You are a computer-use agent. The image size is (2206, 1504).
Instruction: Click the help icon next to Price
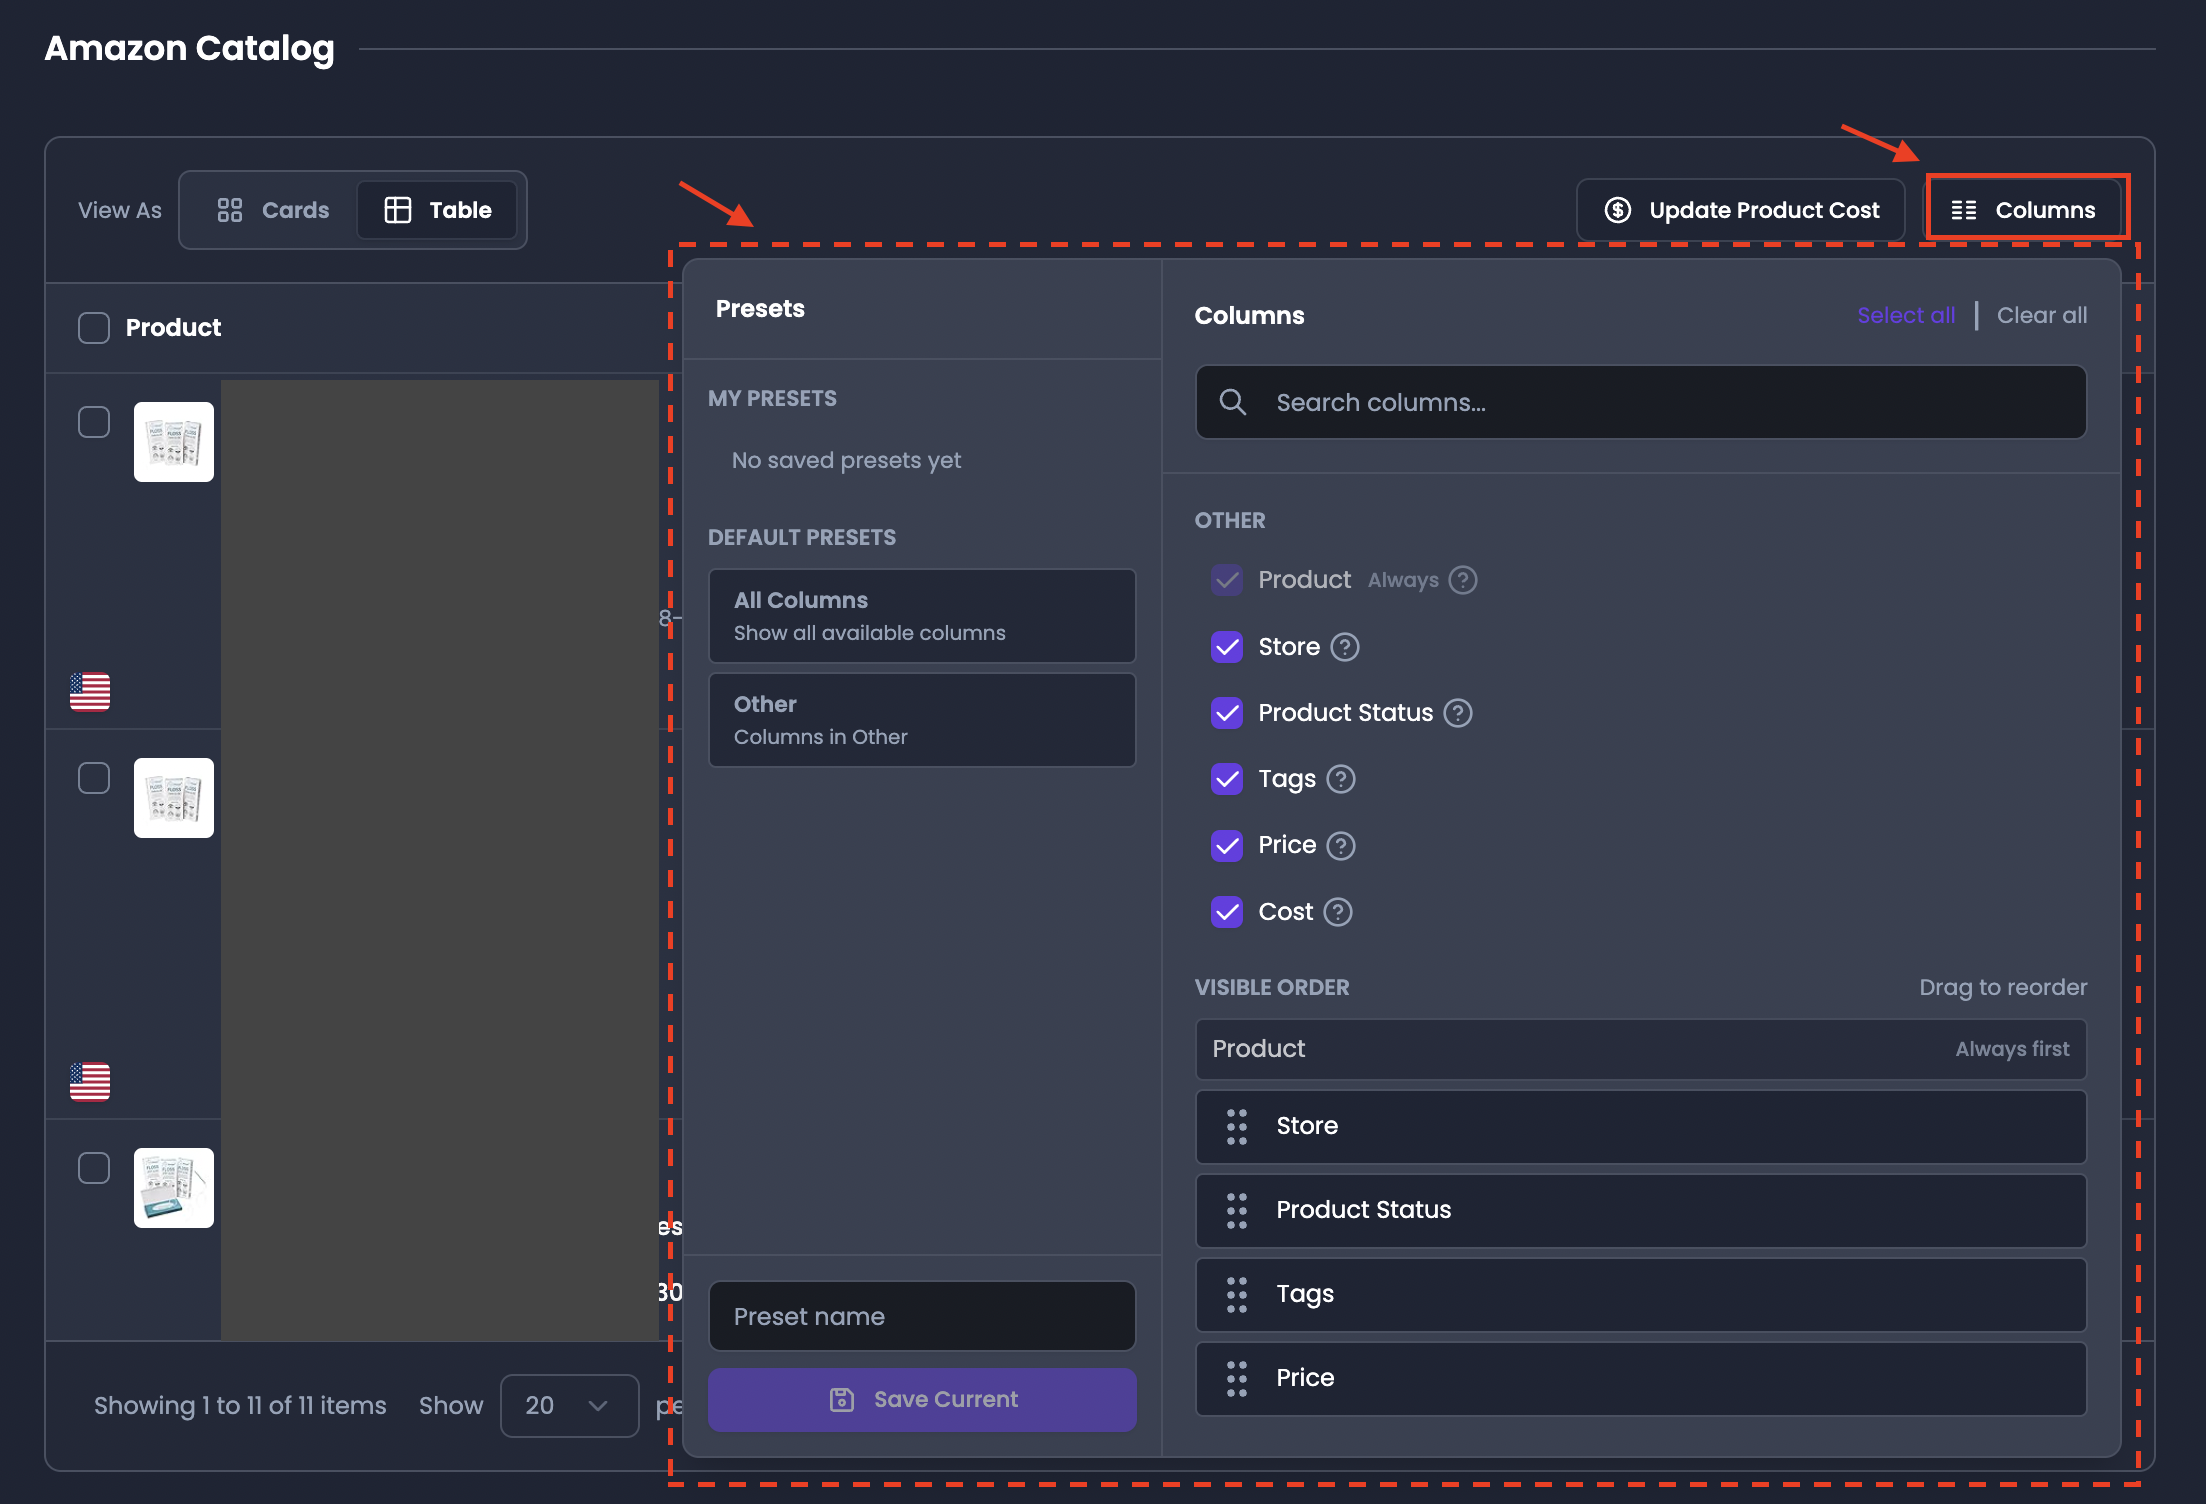[x=1341, y=846]
